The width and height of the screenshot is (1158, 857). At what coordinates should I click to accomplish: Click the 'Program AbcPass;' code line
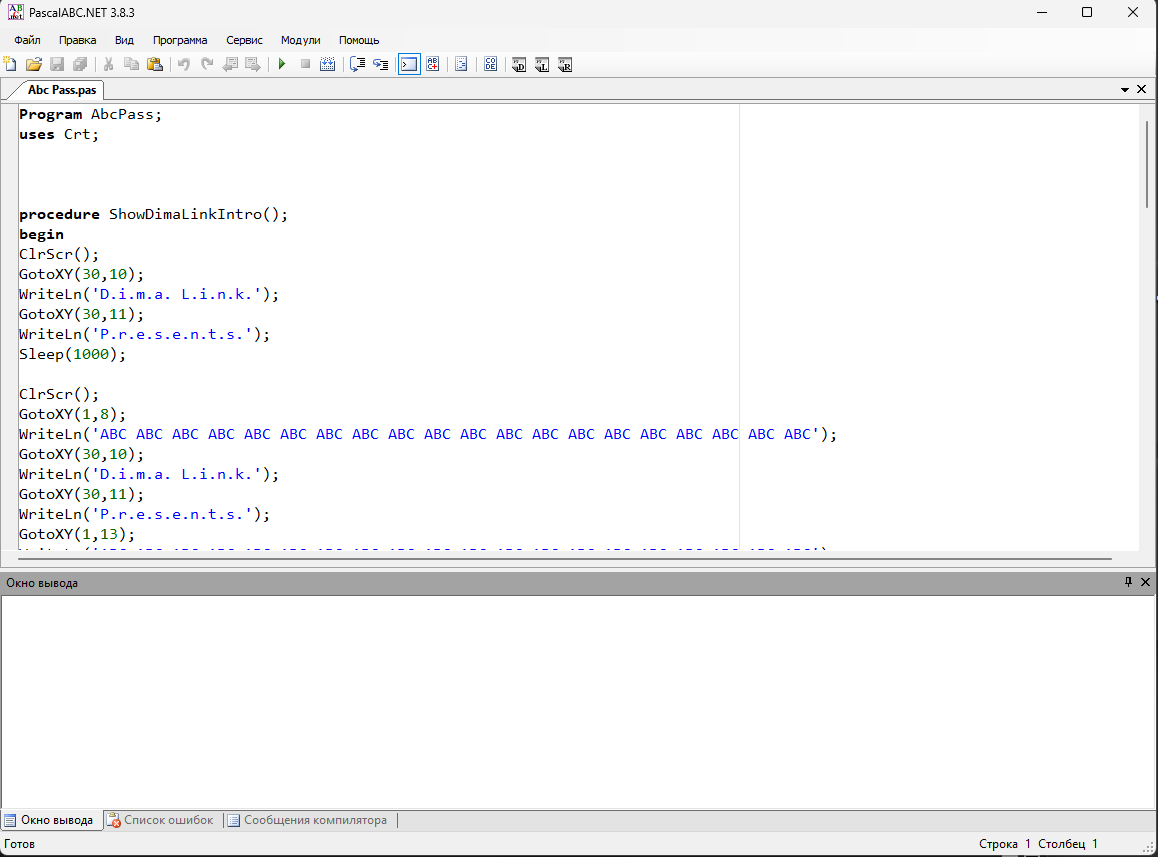(x=90, y=115)
